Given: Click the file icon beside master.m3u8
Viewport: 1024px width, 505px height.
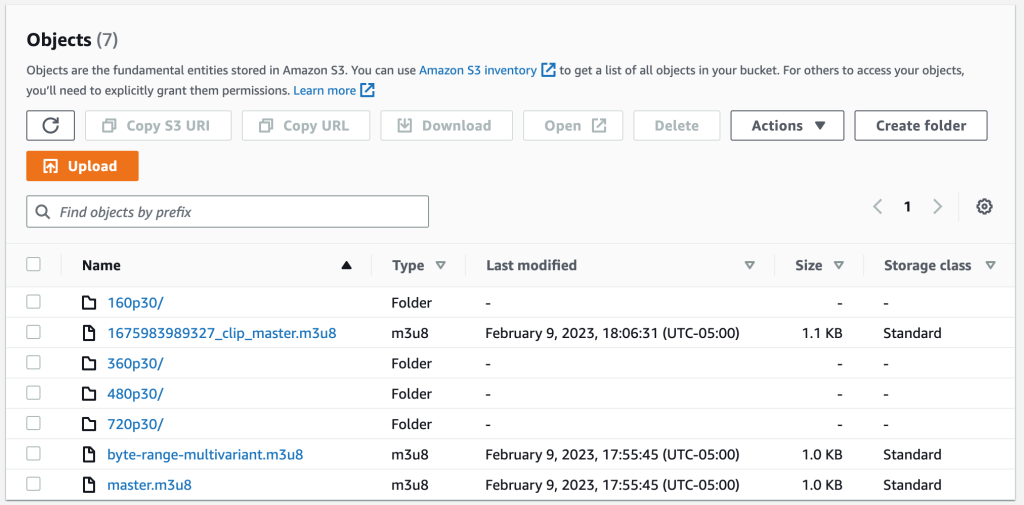Looking at the screenshot, I should tap(89, 485).
